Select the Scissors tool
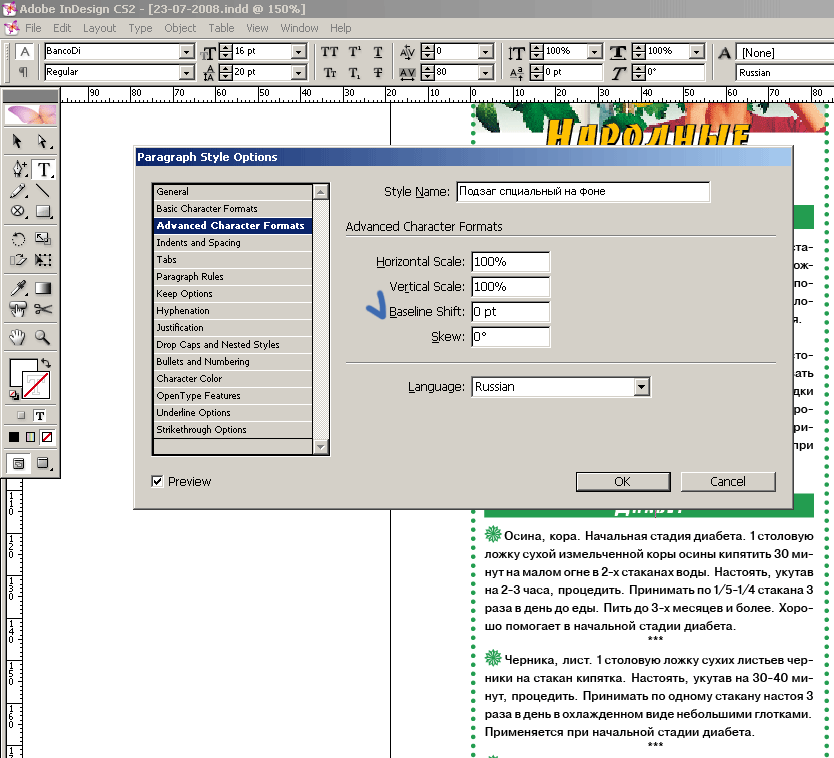This screenshot has width=834, height=758. (43, 309)
